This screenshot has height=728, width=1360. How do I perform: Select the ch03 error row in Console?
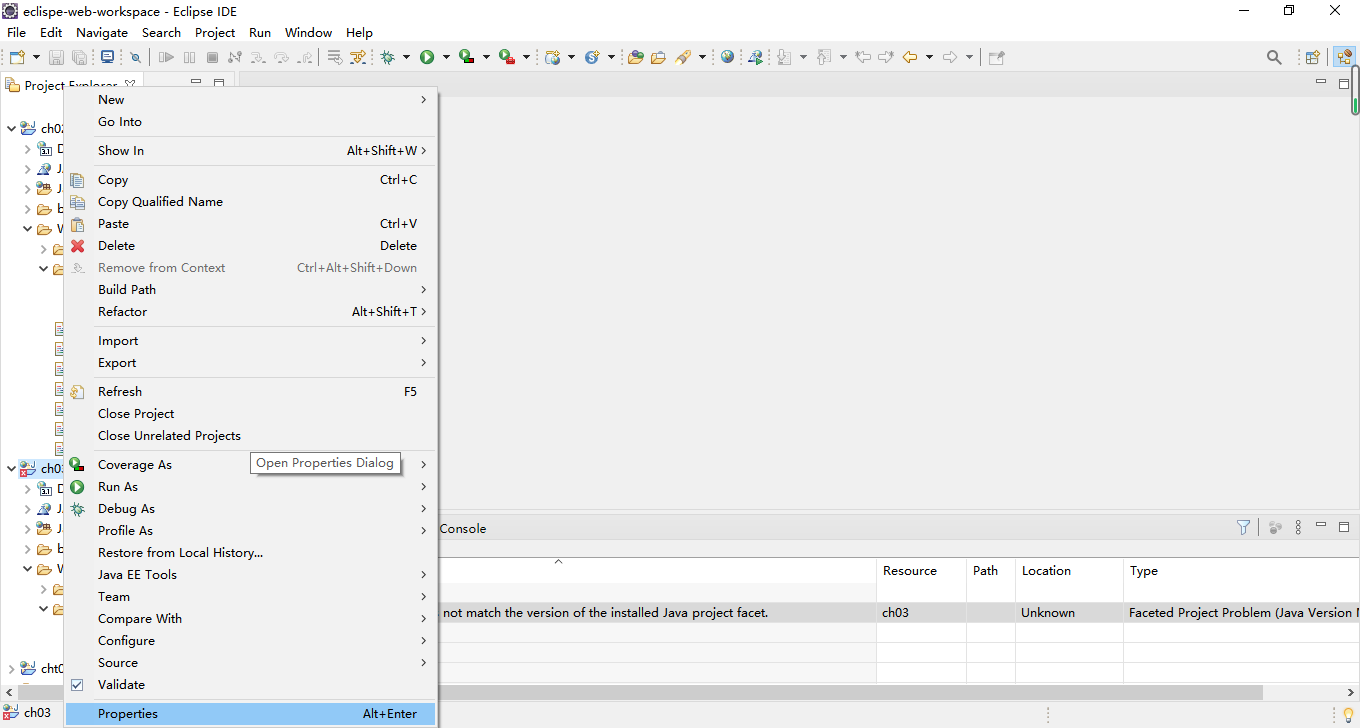[x=700, y=612]
